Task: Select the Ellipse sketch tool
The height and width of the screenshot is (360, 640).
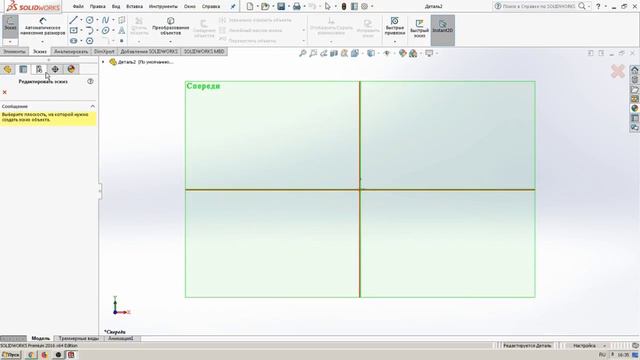Action: point(105,31)
